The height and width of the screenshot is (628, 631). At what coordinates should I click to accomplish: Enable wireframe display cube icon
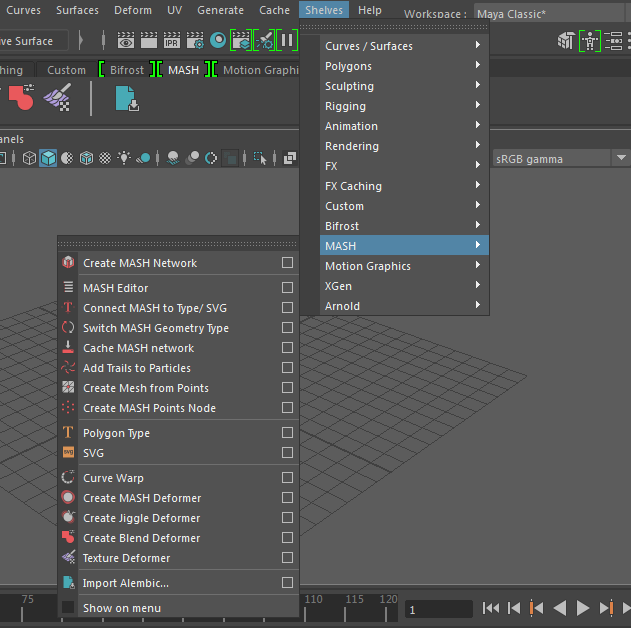pyautogui.click(x=29, y=158)
